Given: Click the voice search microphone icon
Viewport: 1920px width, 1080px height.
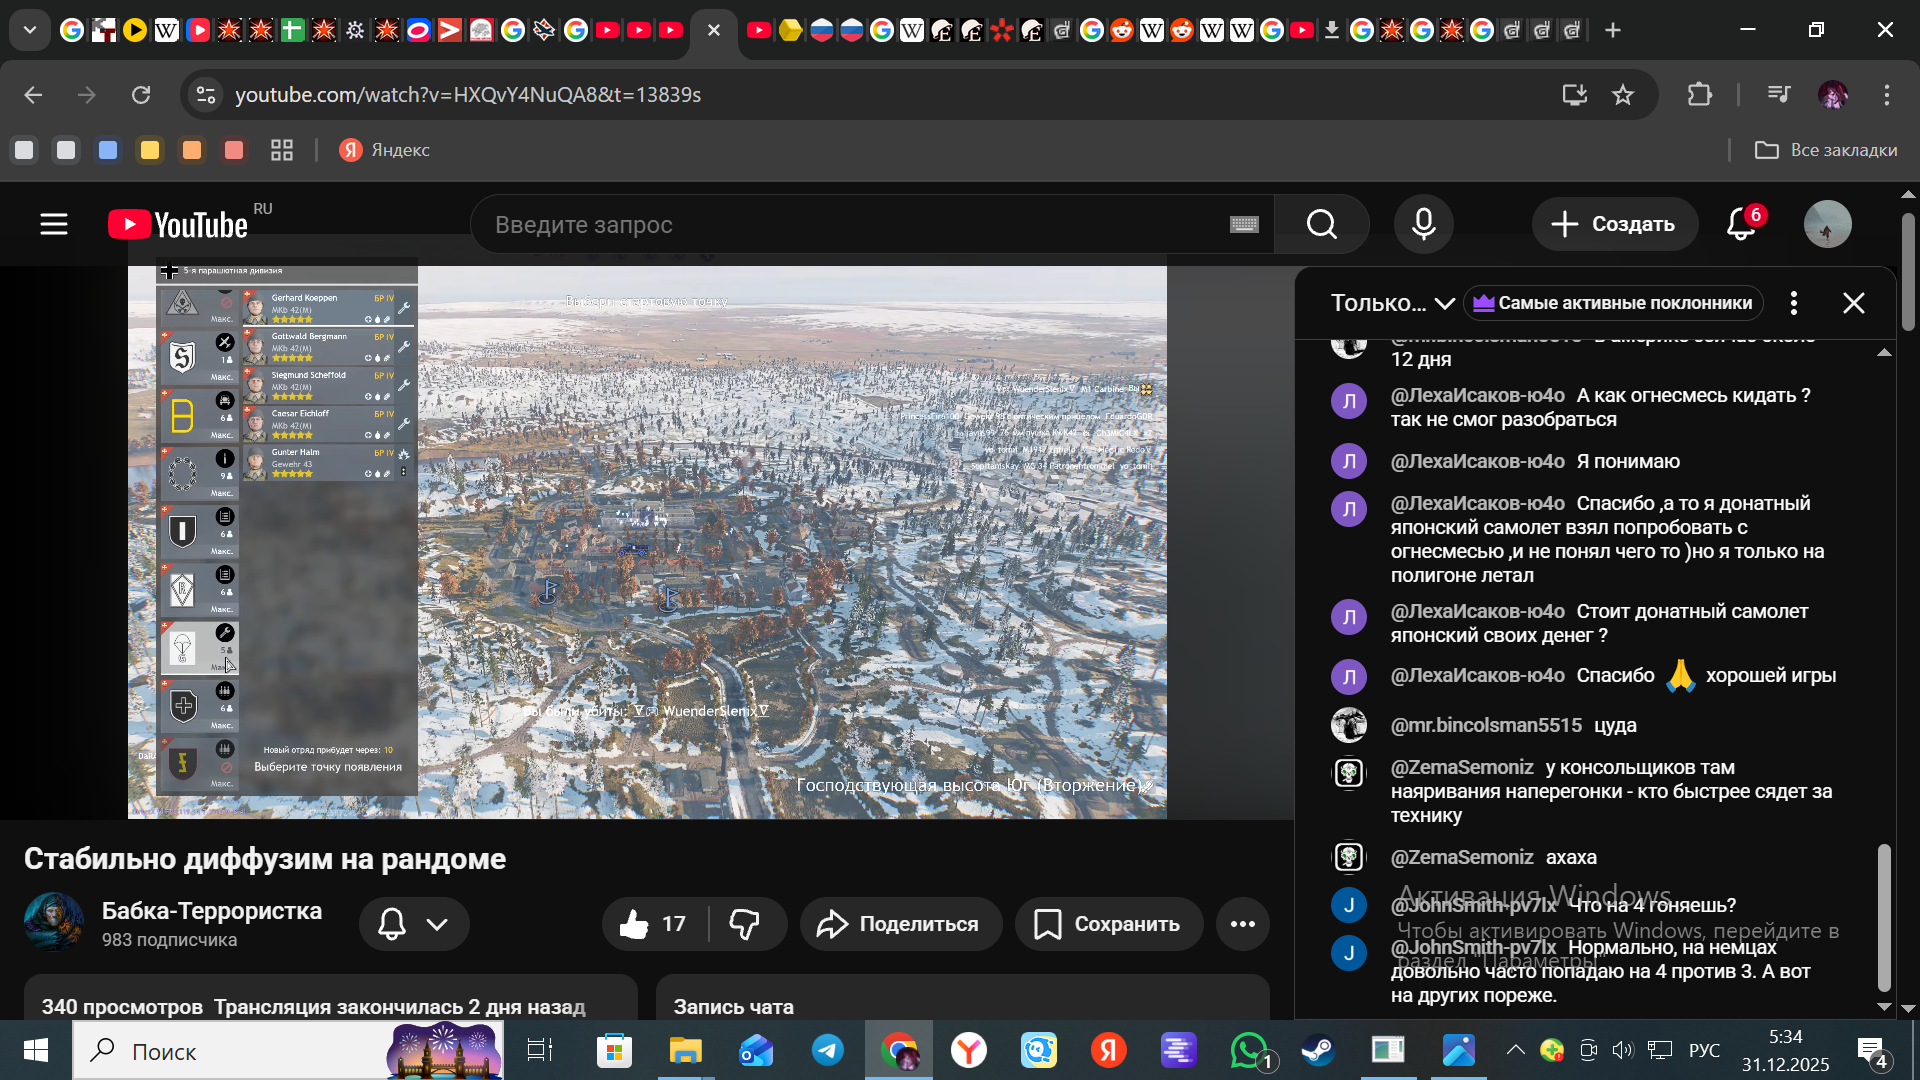Looking at the screenshot, I should coord(1423,225).
